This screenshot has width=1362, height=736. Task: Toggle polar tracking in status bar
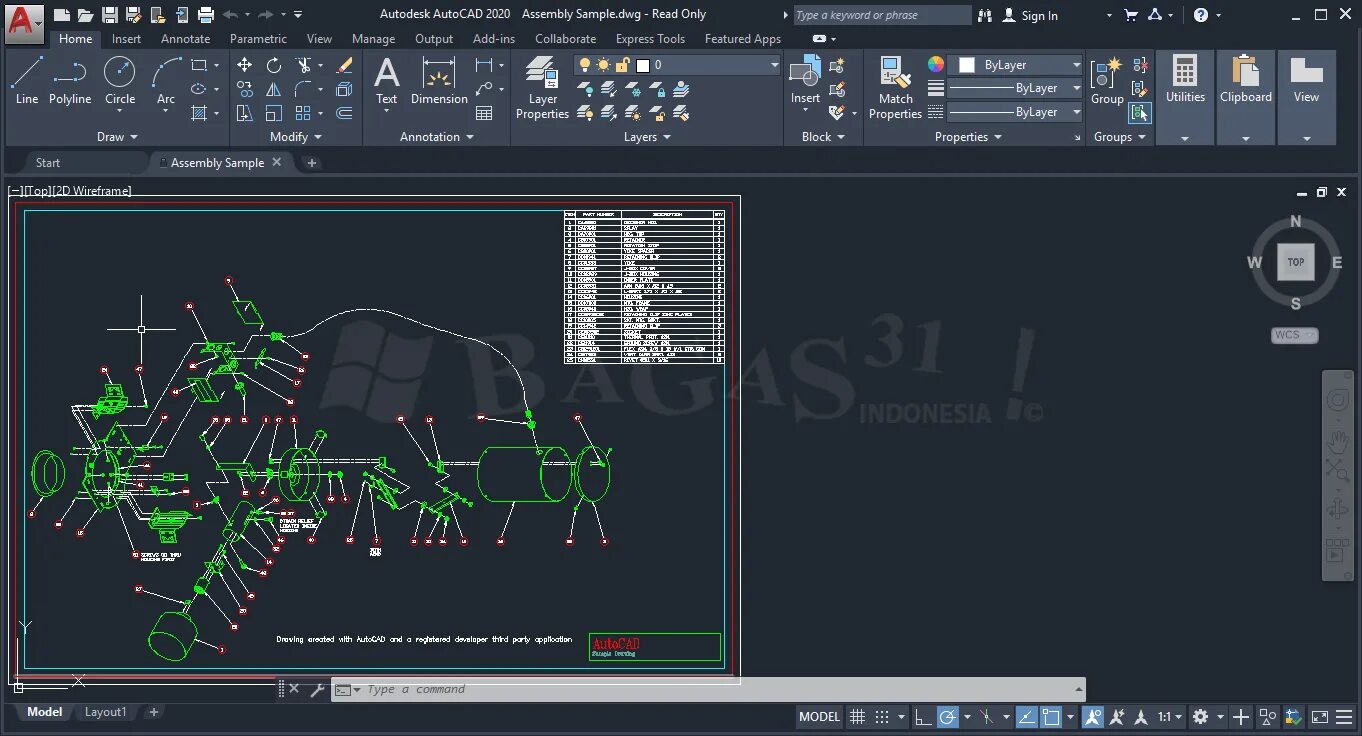[948, 717]
